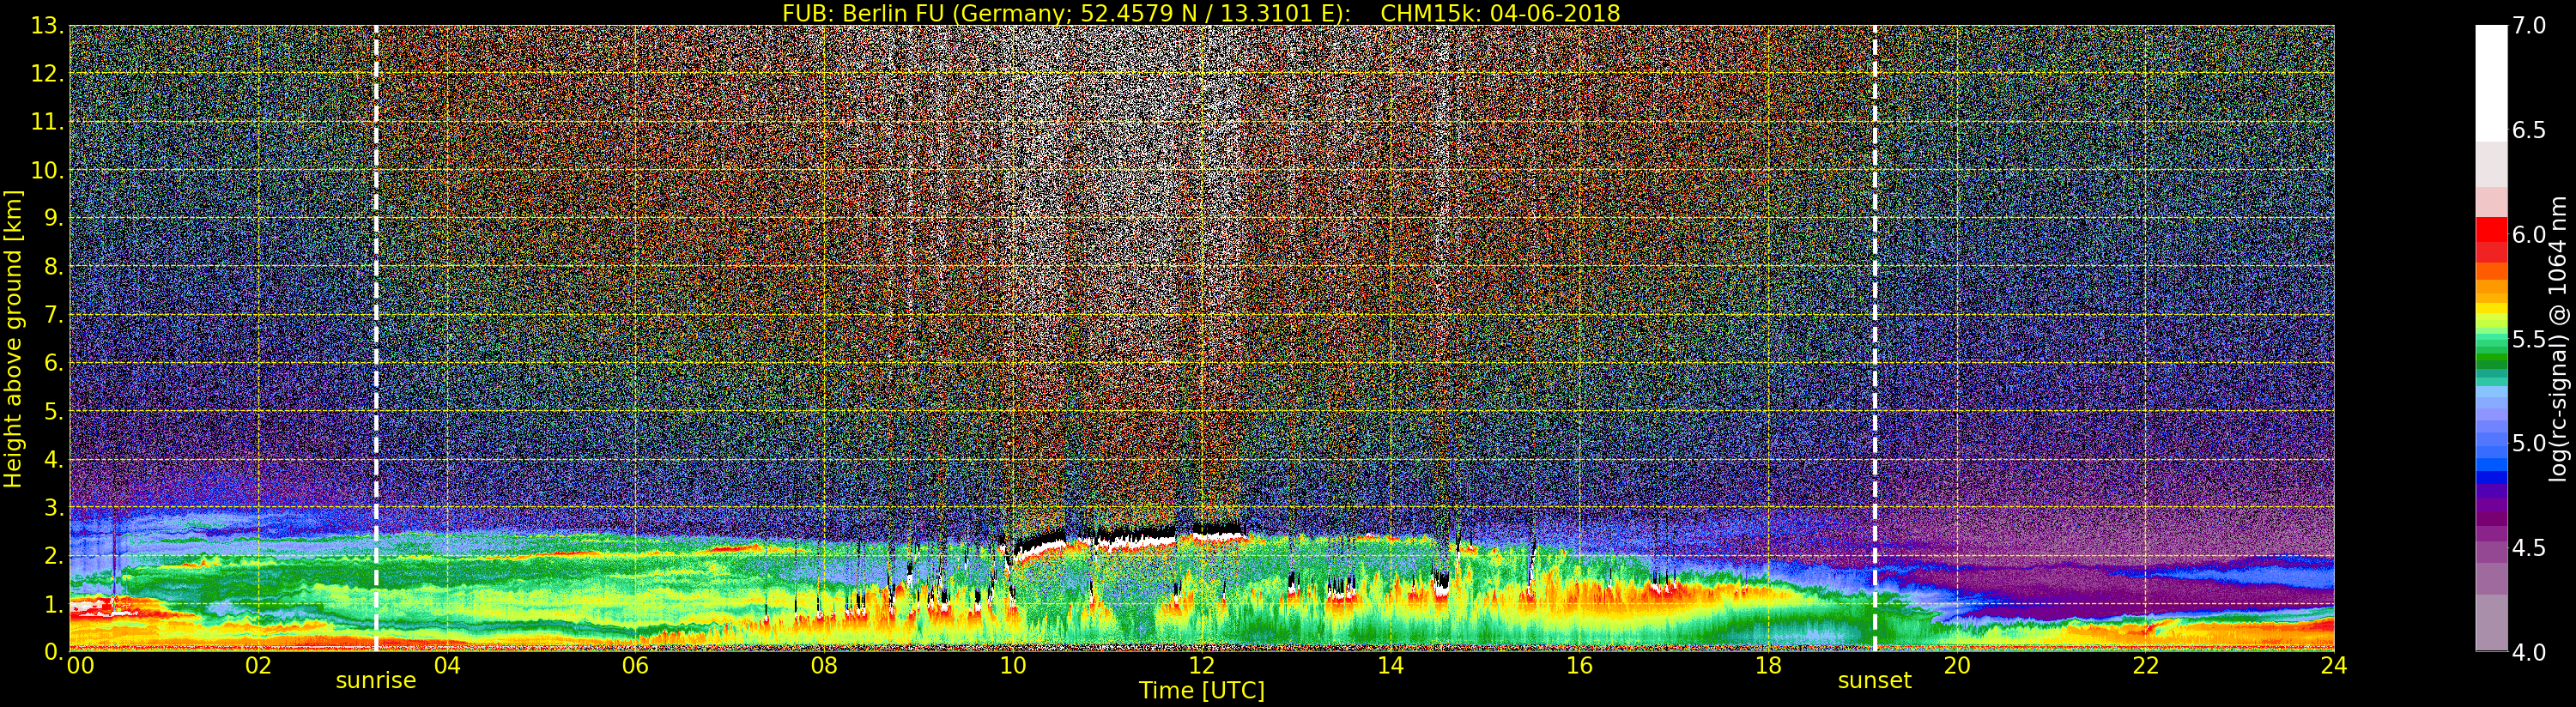Viewport: 2576px width, 707px height.
Task: Click the '5.0' colorbar tick label
Action: [2530, 443]
